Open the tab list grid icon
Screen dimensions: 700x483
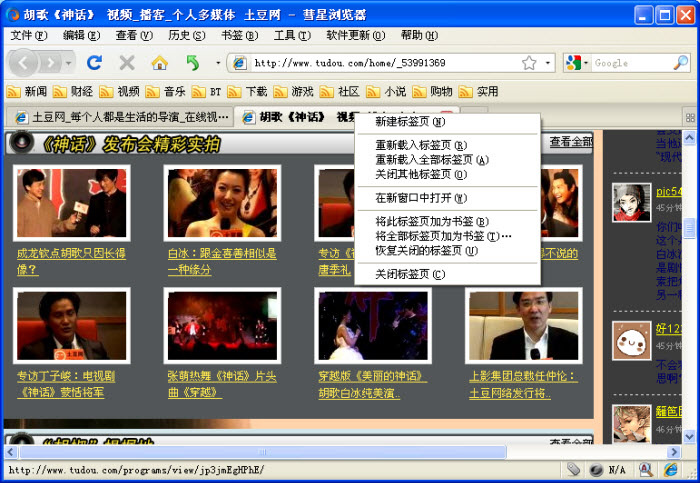(690, 118)
